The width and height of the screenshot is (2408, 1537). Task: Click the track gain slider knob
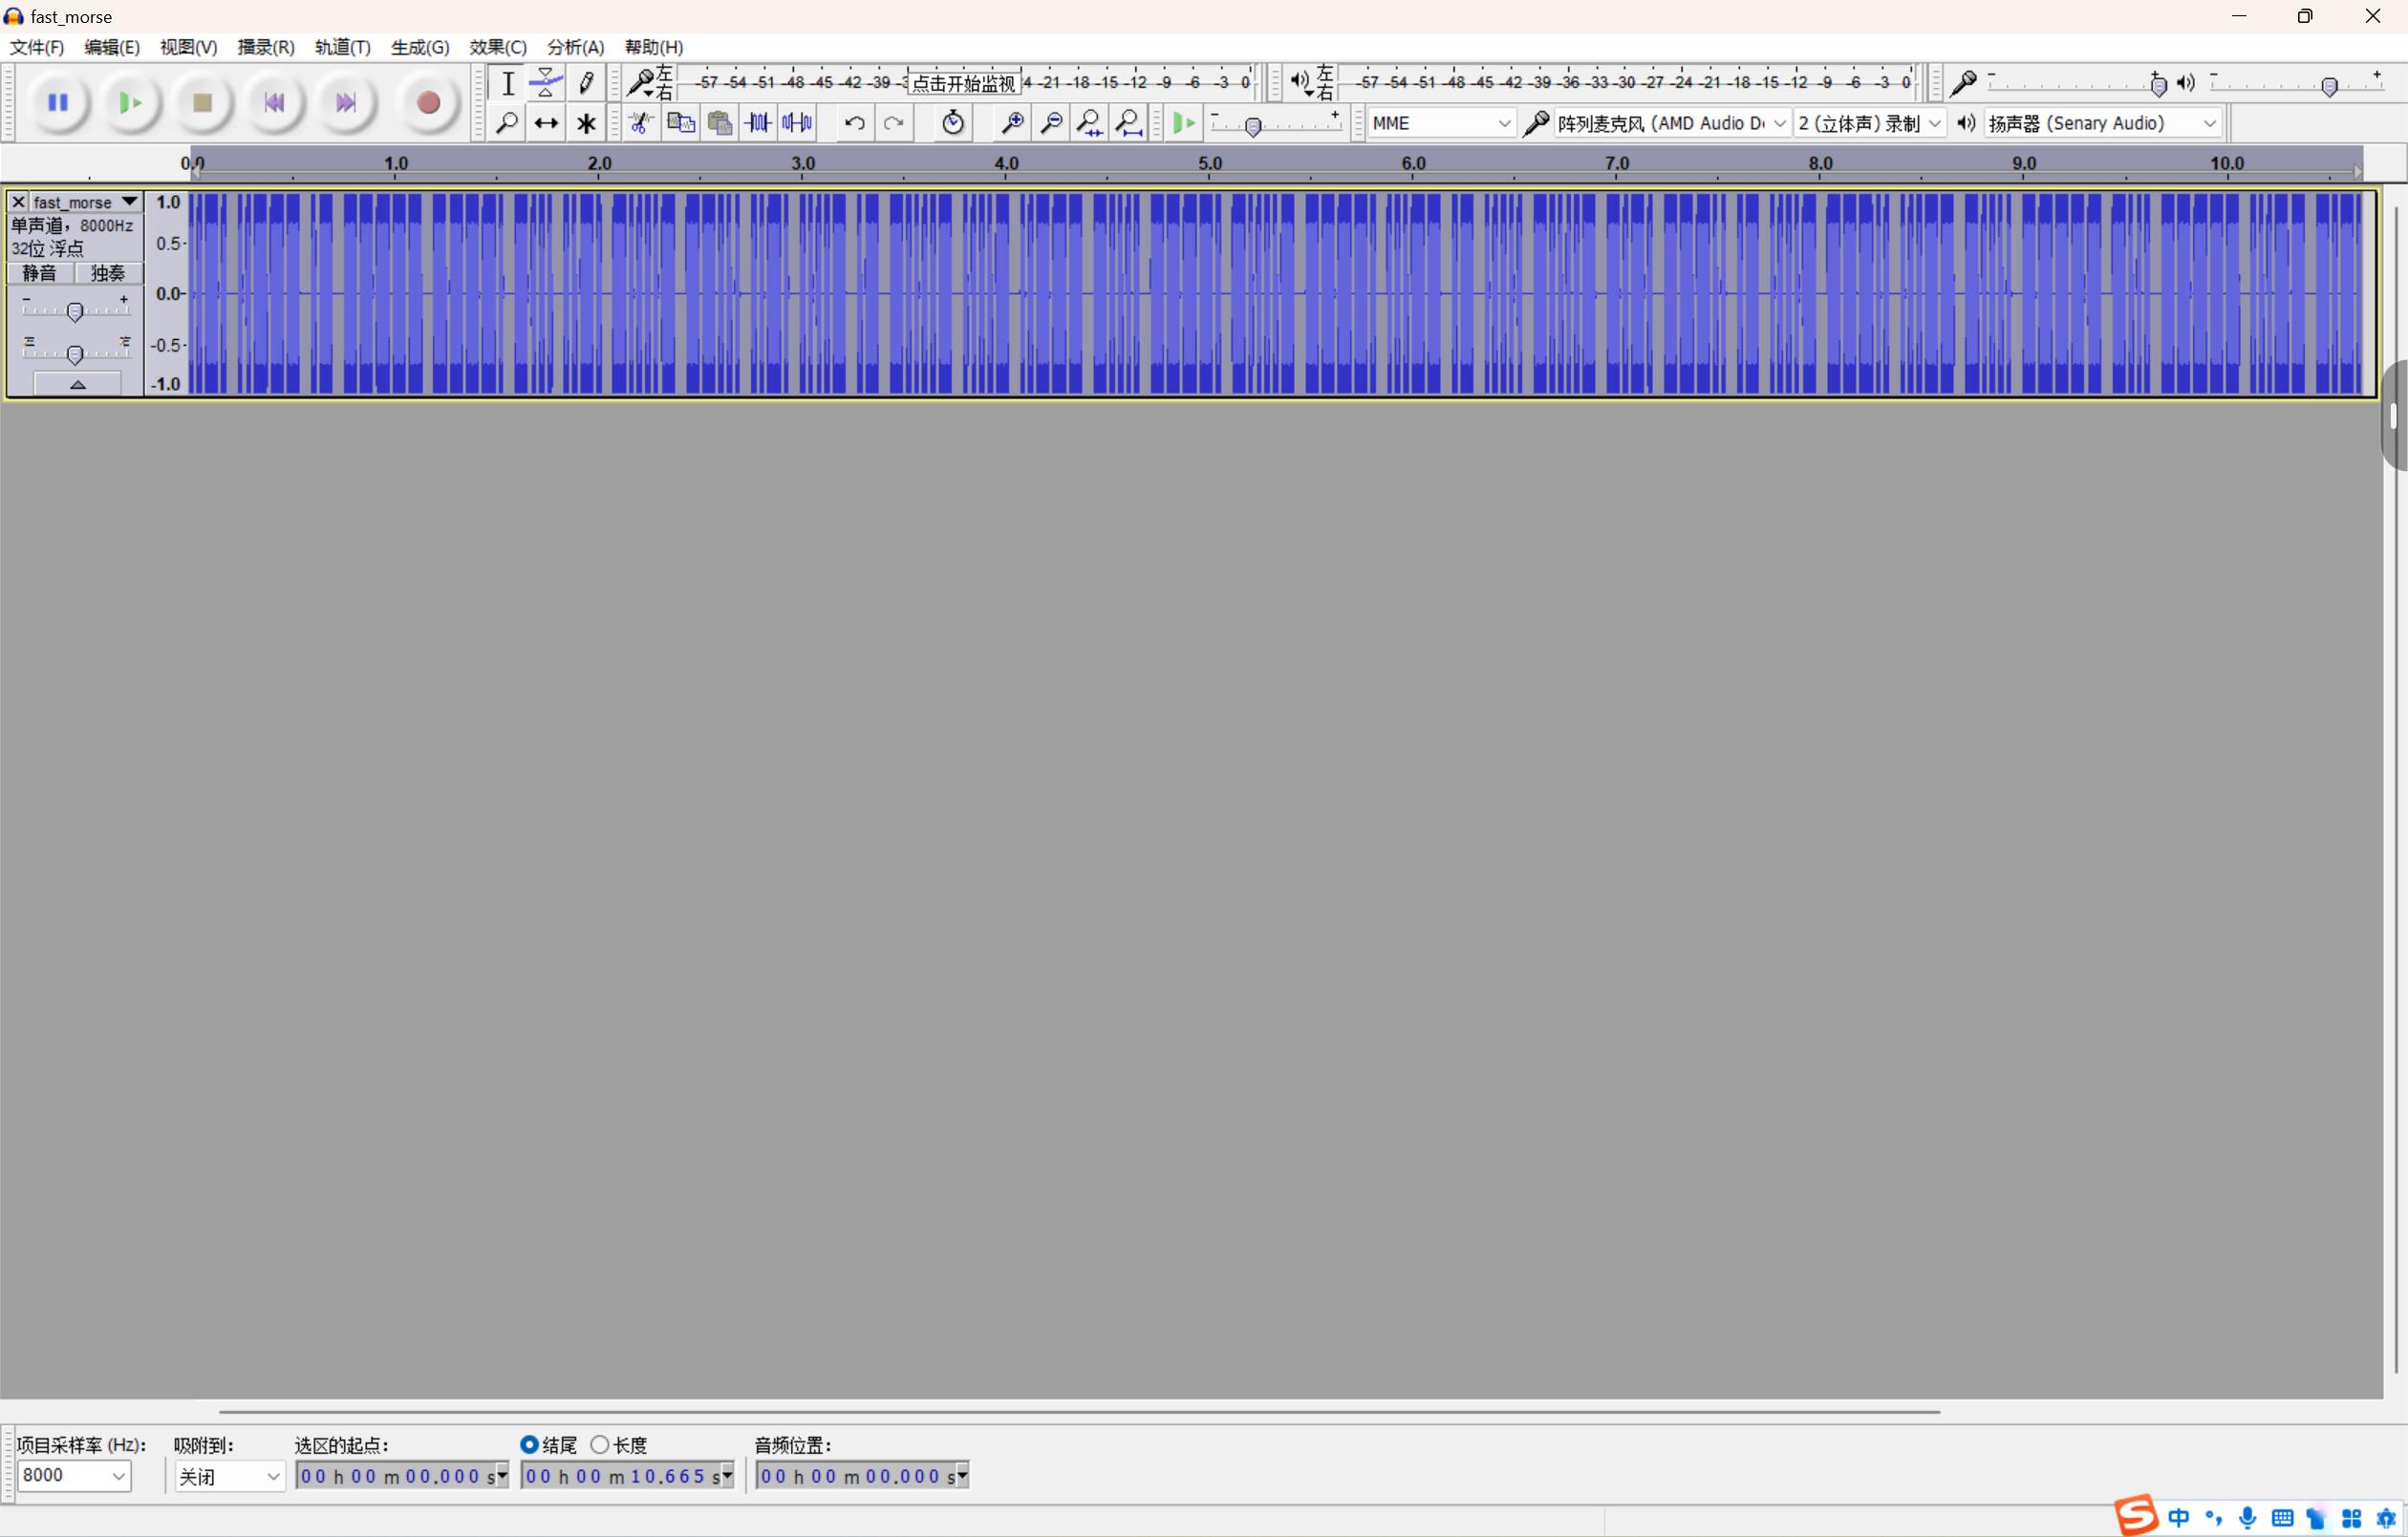pos(75,312)
